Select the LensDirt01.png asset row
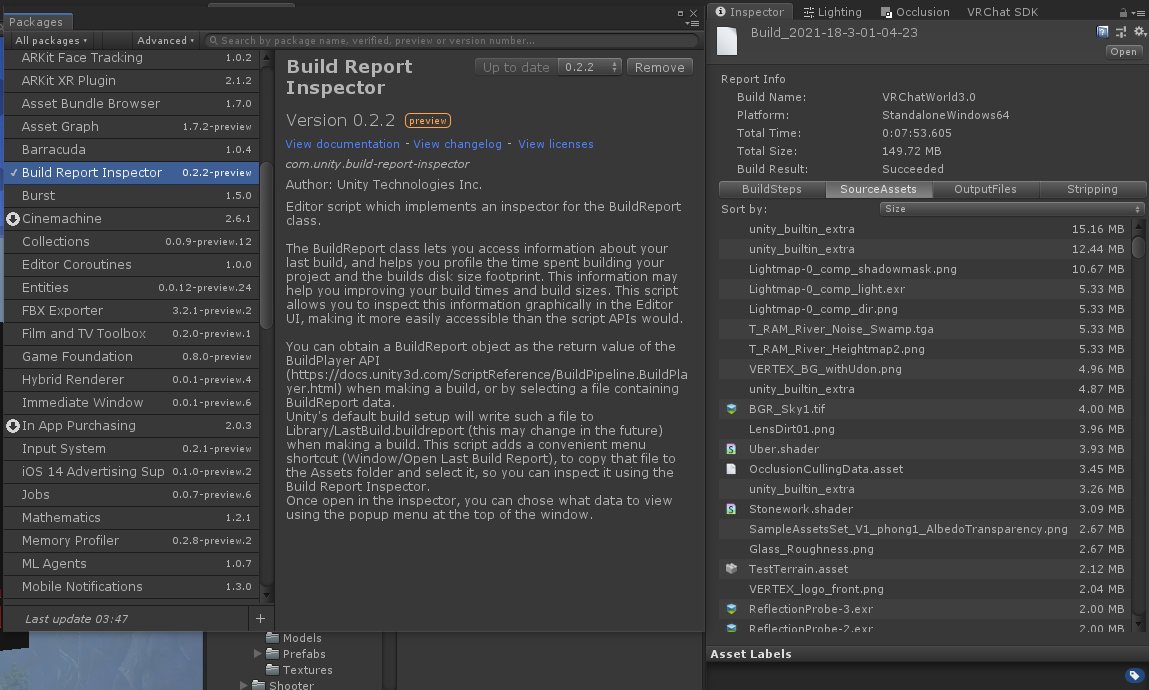 (x=925, y=429)
